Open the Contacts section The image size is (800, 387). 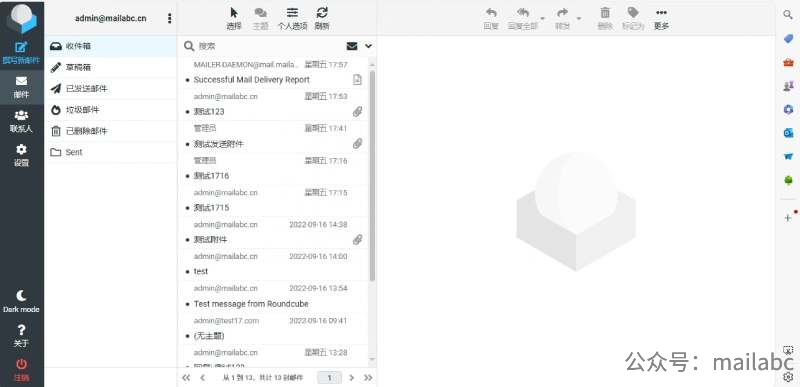tap(21, 121)
